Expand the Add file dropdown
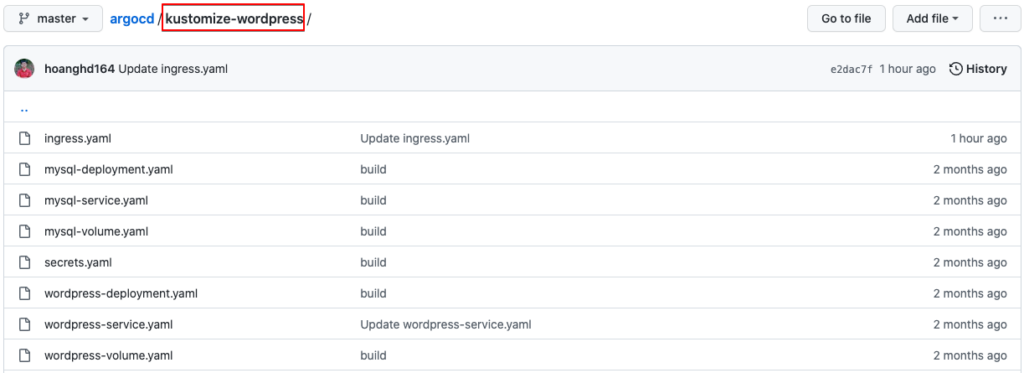 coord(933,19)
